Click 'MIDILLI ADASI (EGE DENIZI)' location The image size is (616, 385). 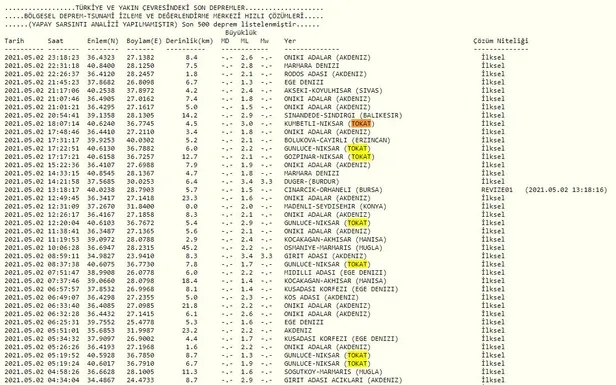coord(335,272)
